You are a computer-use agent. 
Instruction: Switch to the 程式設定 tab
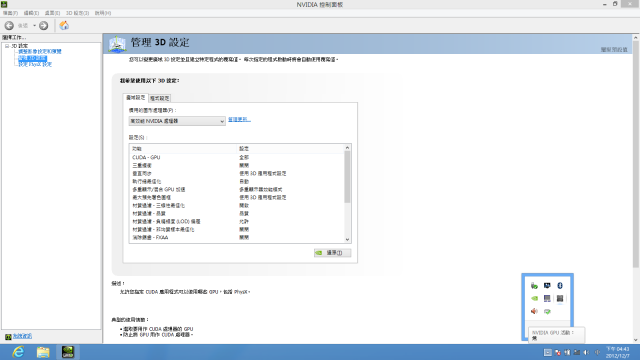click(x=160, y=98)
